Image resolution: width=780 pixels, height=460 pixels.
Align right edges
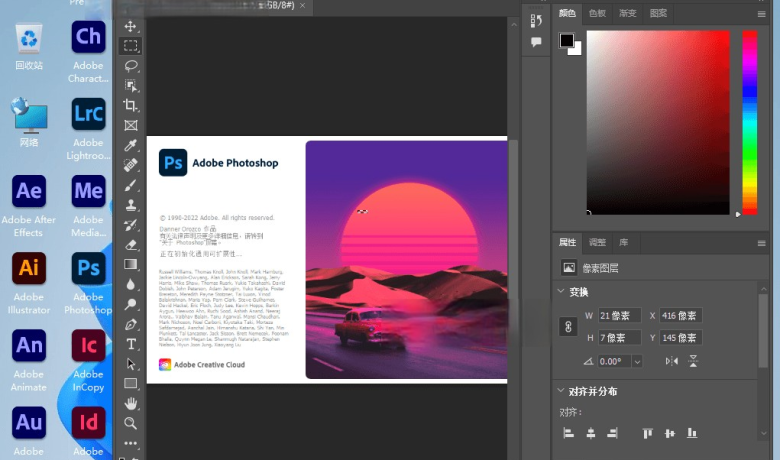pos(612,433)
